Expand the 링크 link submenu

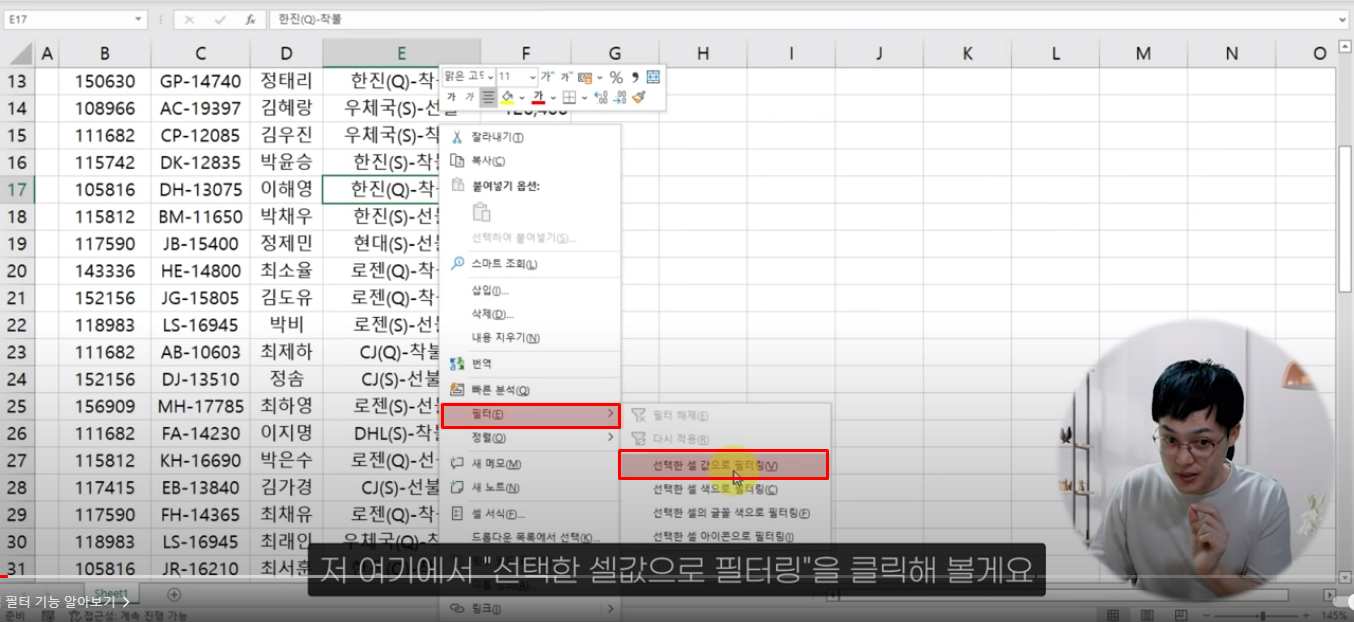tap(530, 608)
